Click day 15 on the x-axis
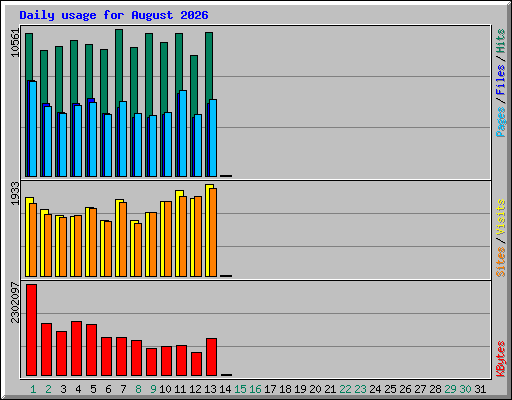 (x=240, y=389)
